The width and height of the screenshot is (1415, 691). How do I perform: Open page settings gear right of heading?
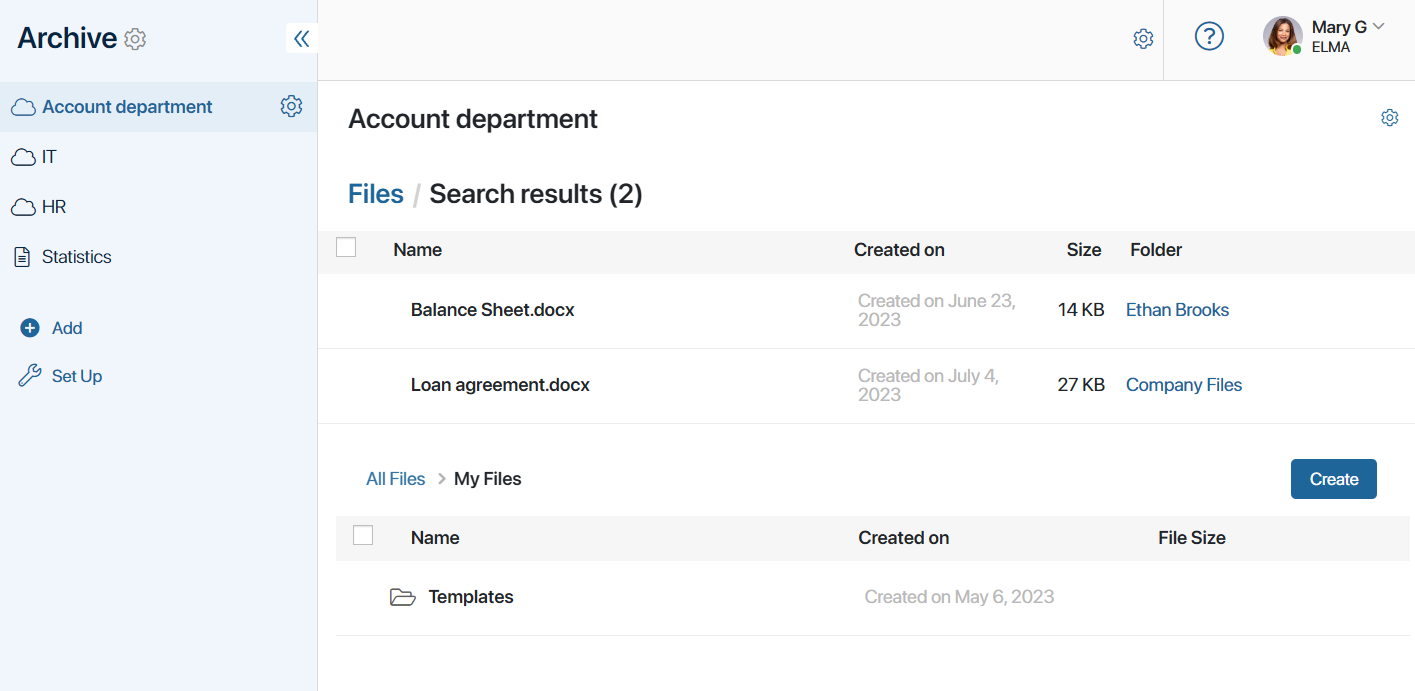1390,118
